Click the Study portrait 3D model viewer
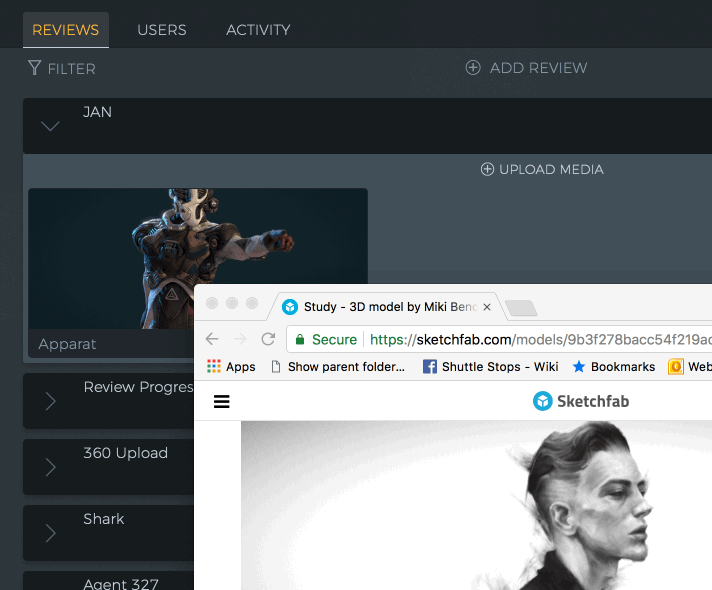 [476, 506]
